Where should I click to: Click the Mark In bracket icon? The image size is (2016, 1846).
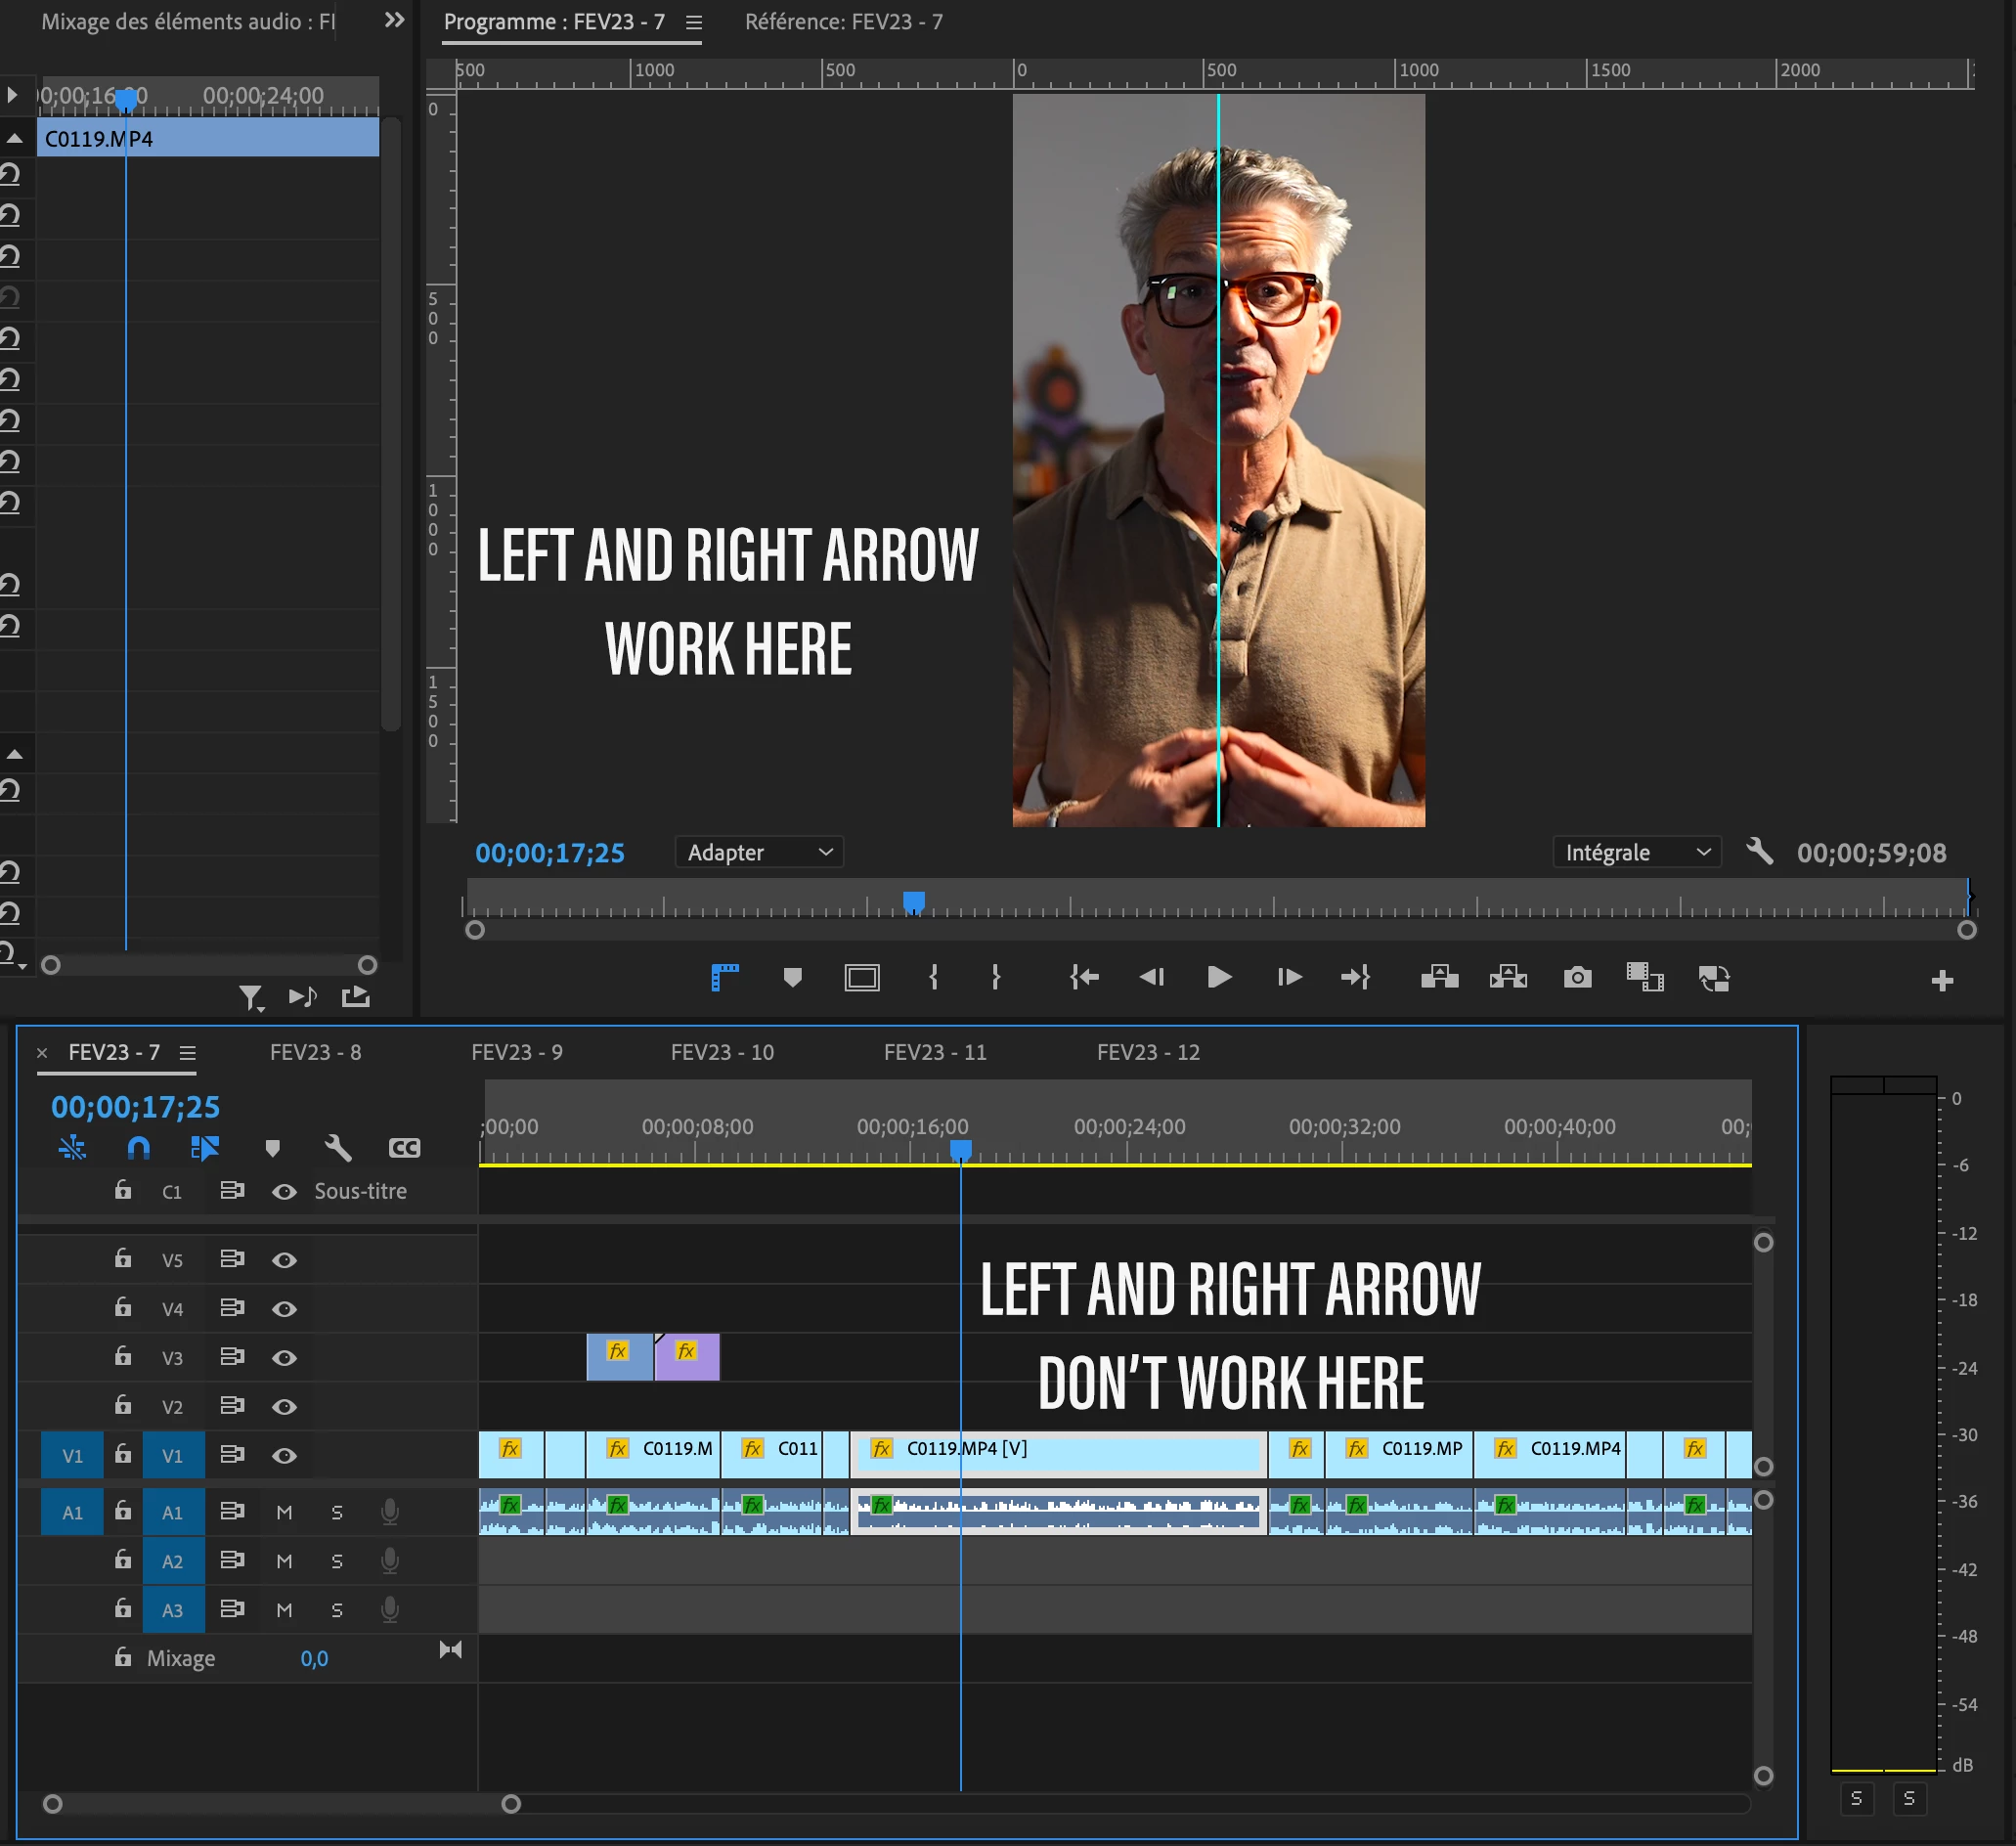933,977
